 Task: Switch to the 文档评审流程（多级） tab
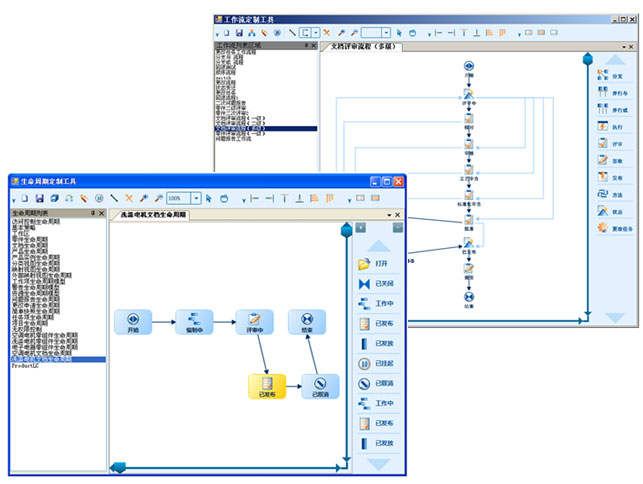coord(370,47)
